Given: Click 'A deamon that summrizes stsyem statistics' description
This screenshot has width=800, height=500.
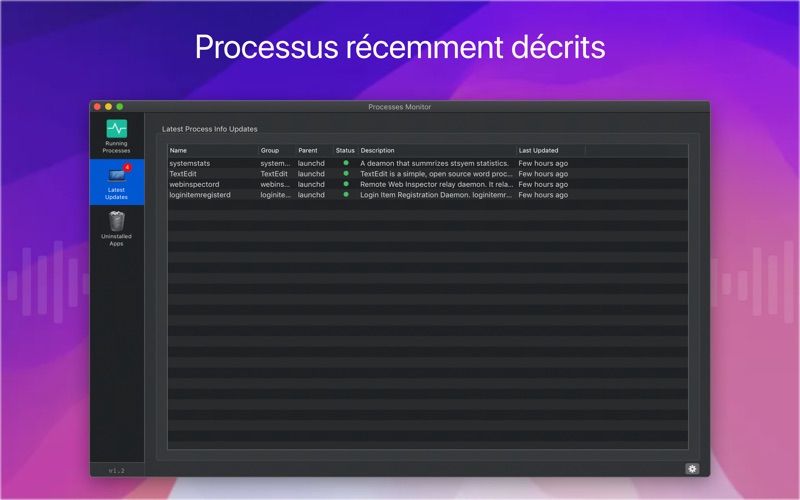Looking at the screenshot, I should coord(435,163).
